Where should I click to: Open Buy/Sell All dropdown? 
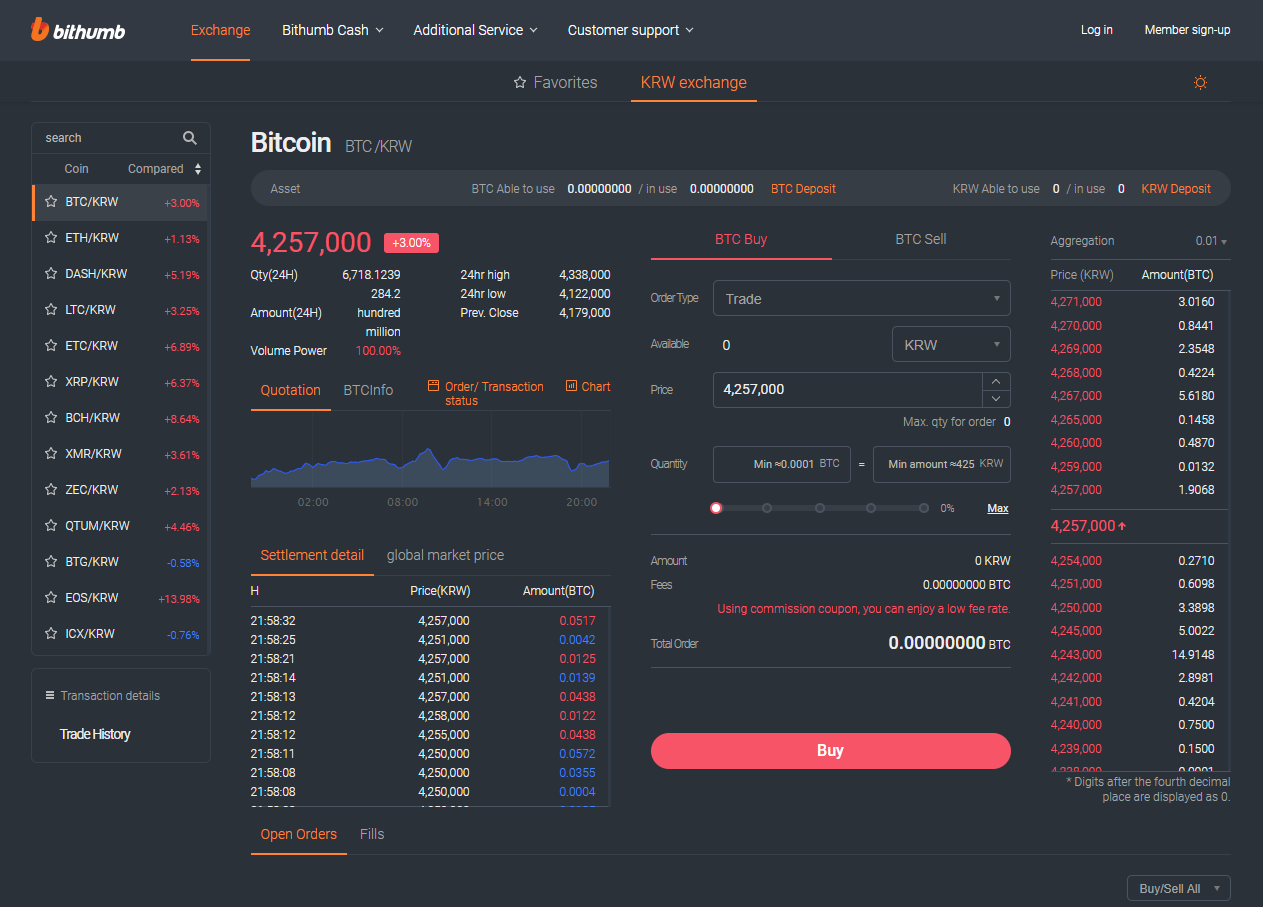[1178, 888]
